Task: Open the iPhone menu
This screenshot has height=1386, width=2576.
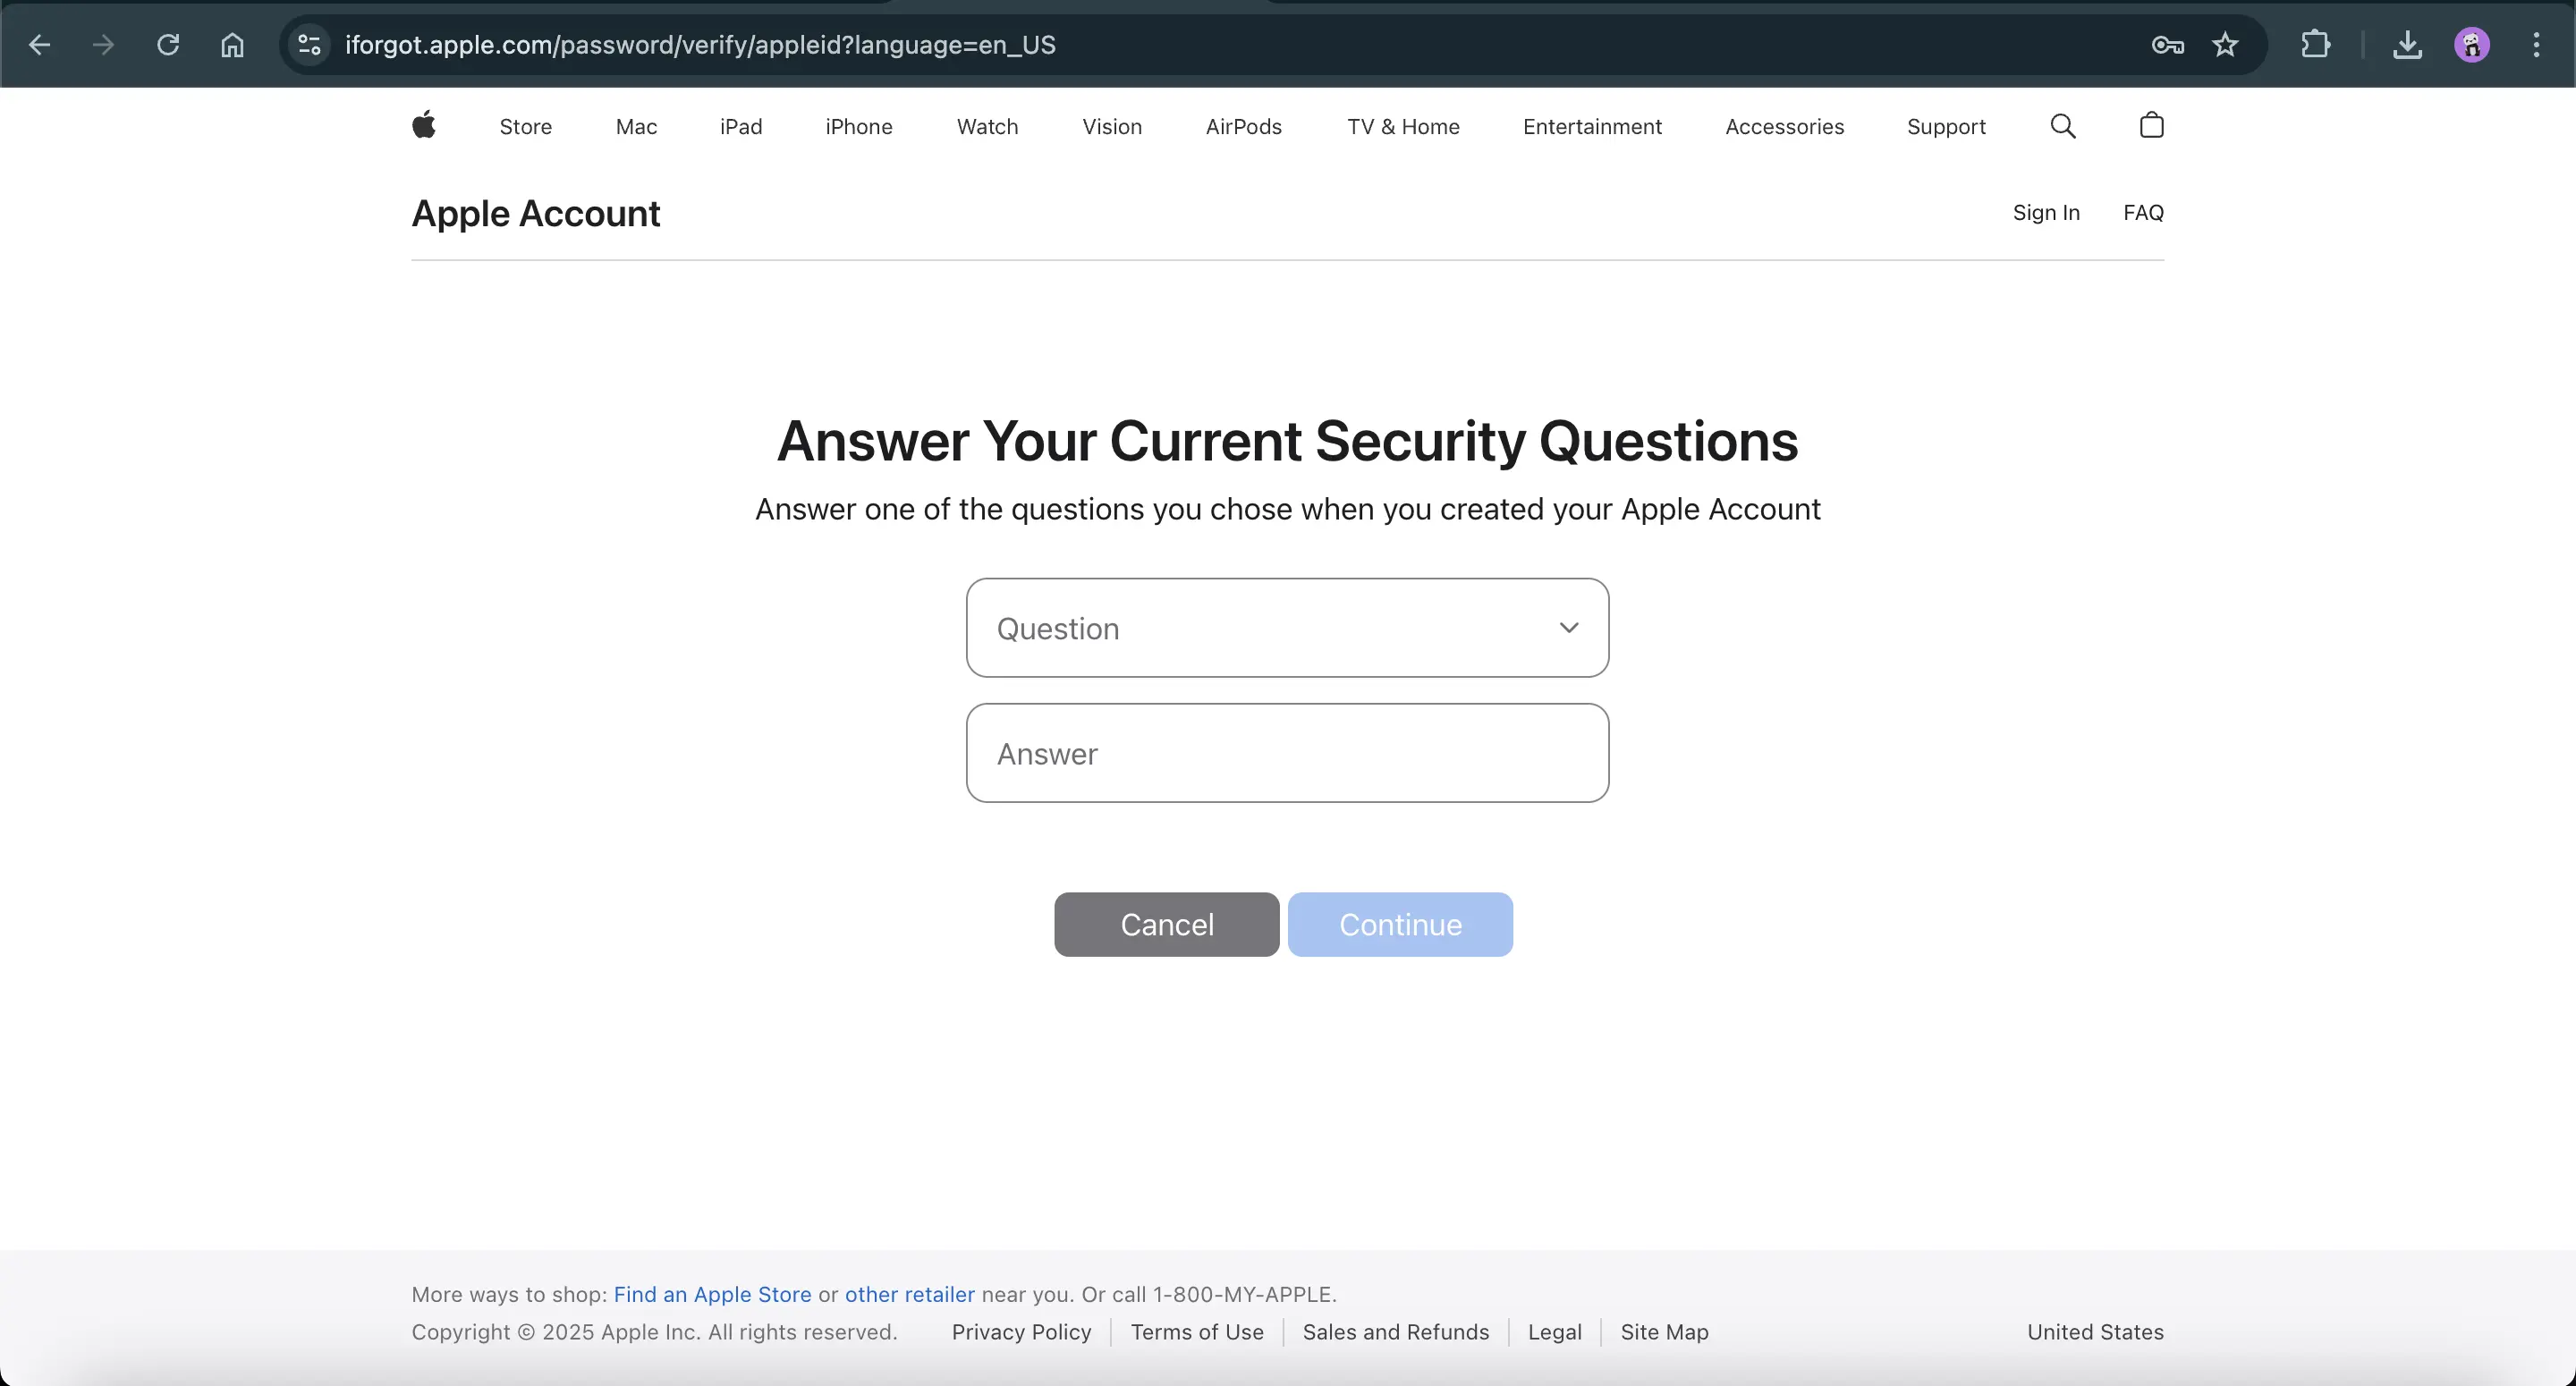Action: [859, 127]
